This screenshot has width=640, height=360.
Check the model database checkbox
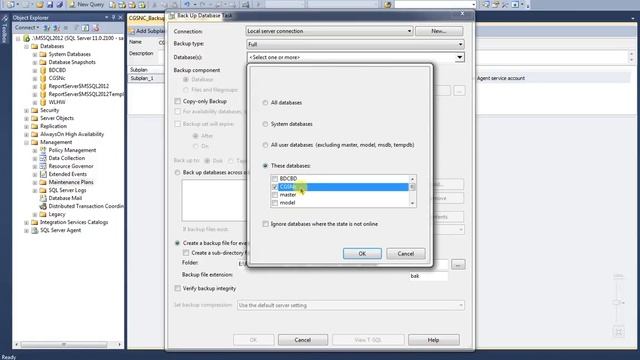(x=275, y=203)
